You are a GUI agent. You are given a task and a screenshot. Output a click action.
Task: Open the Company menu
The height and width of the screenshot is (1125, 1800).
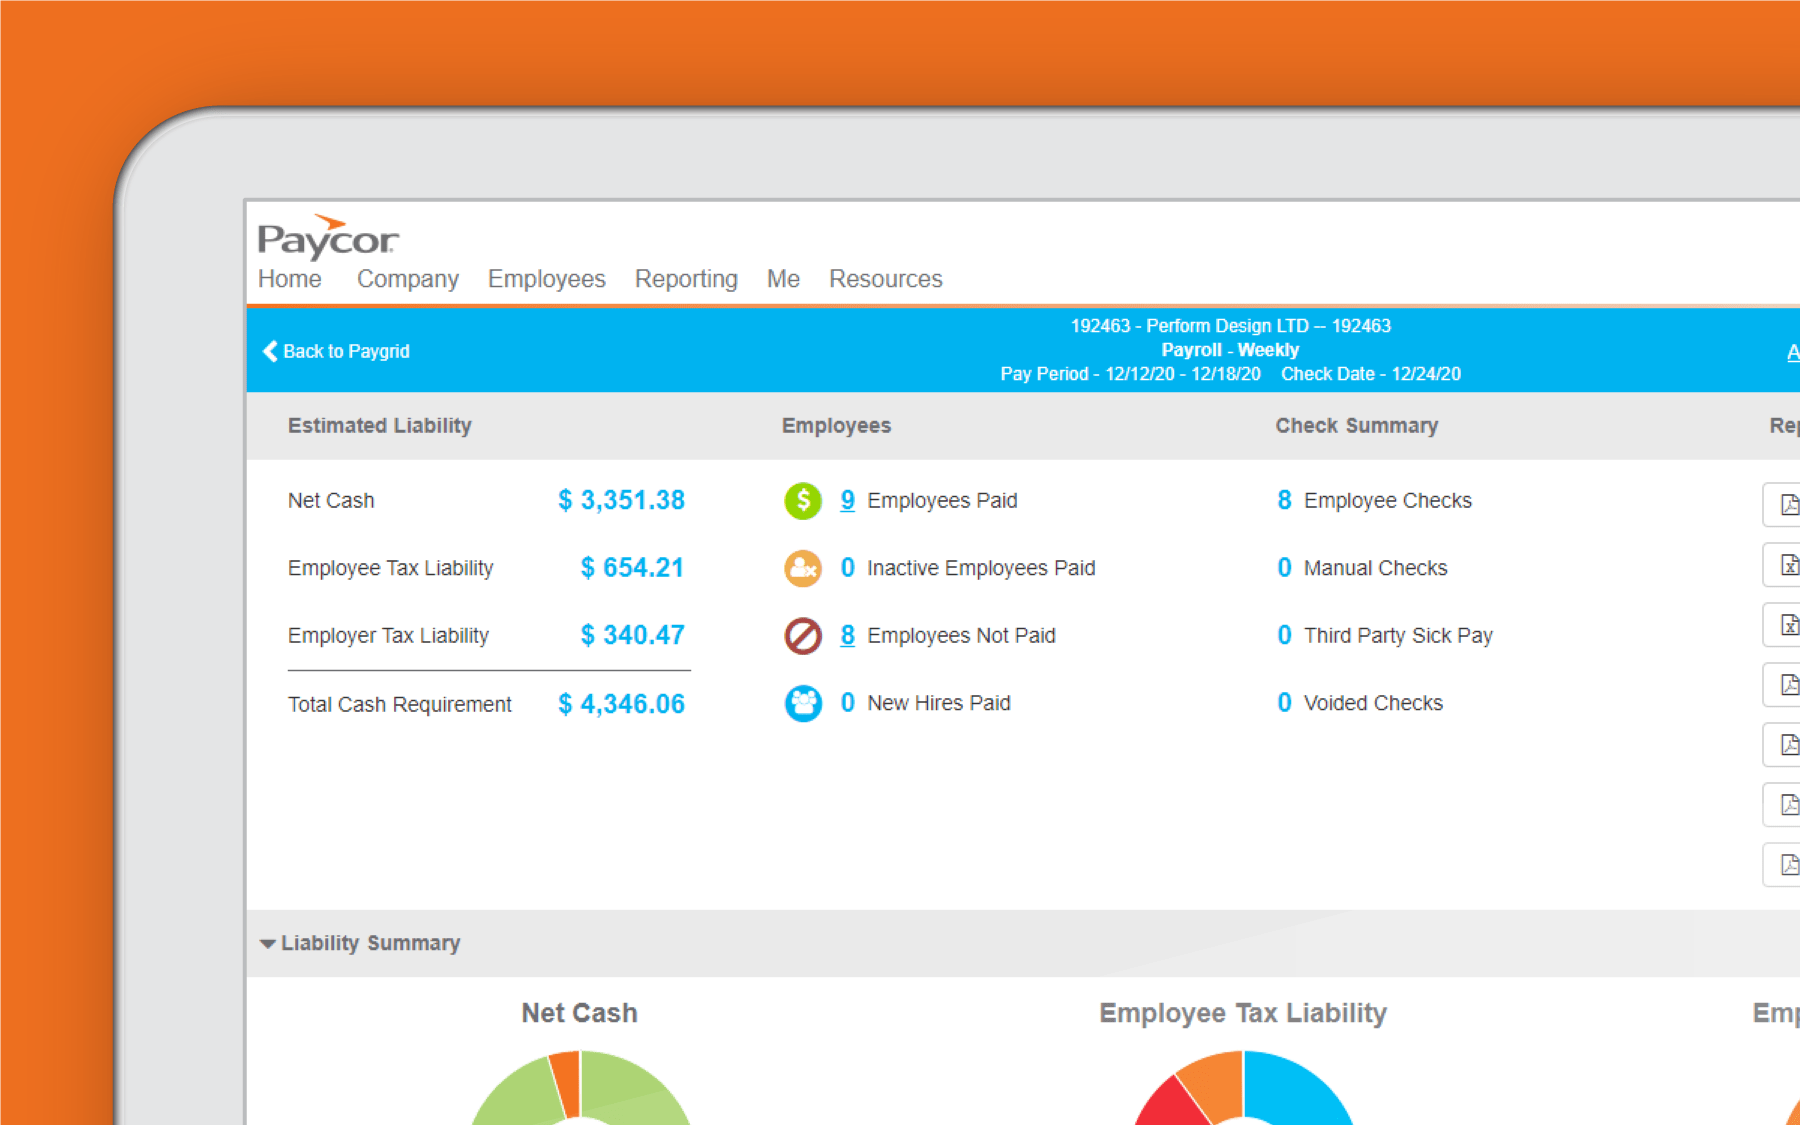408,279
